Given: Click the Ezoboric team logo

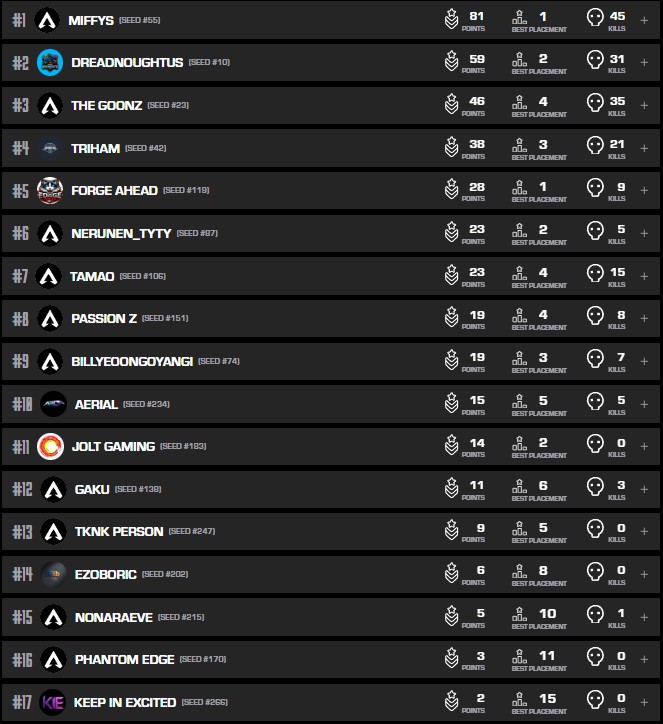Looking at the screenshot, I should [53, 574].
